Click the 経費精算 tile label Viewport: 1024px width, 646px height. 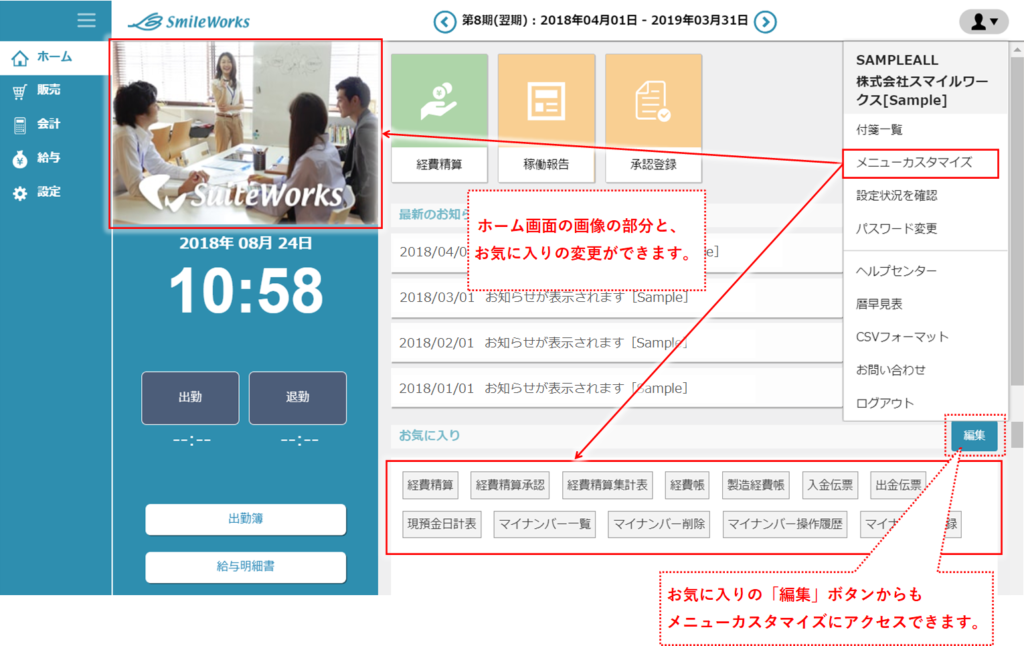pyautogui.click(x=440, y=165)
